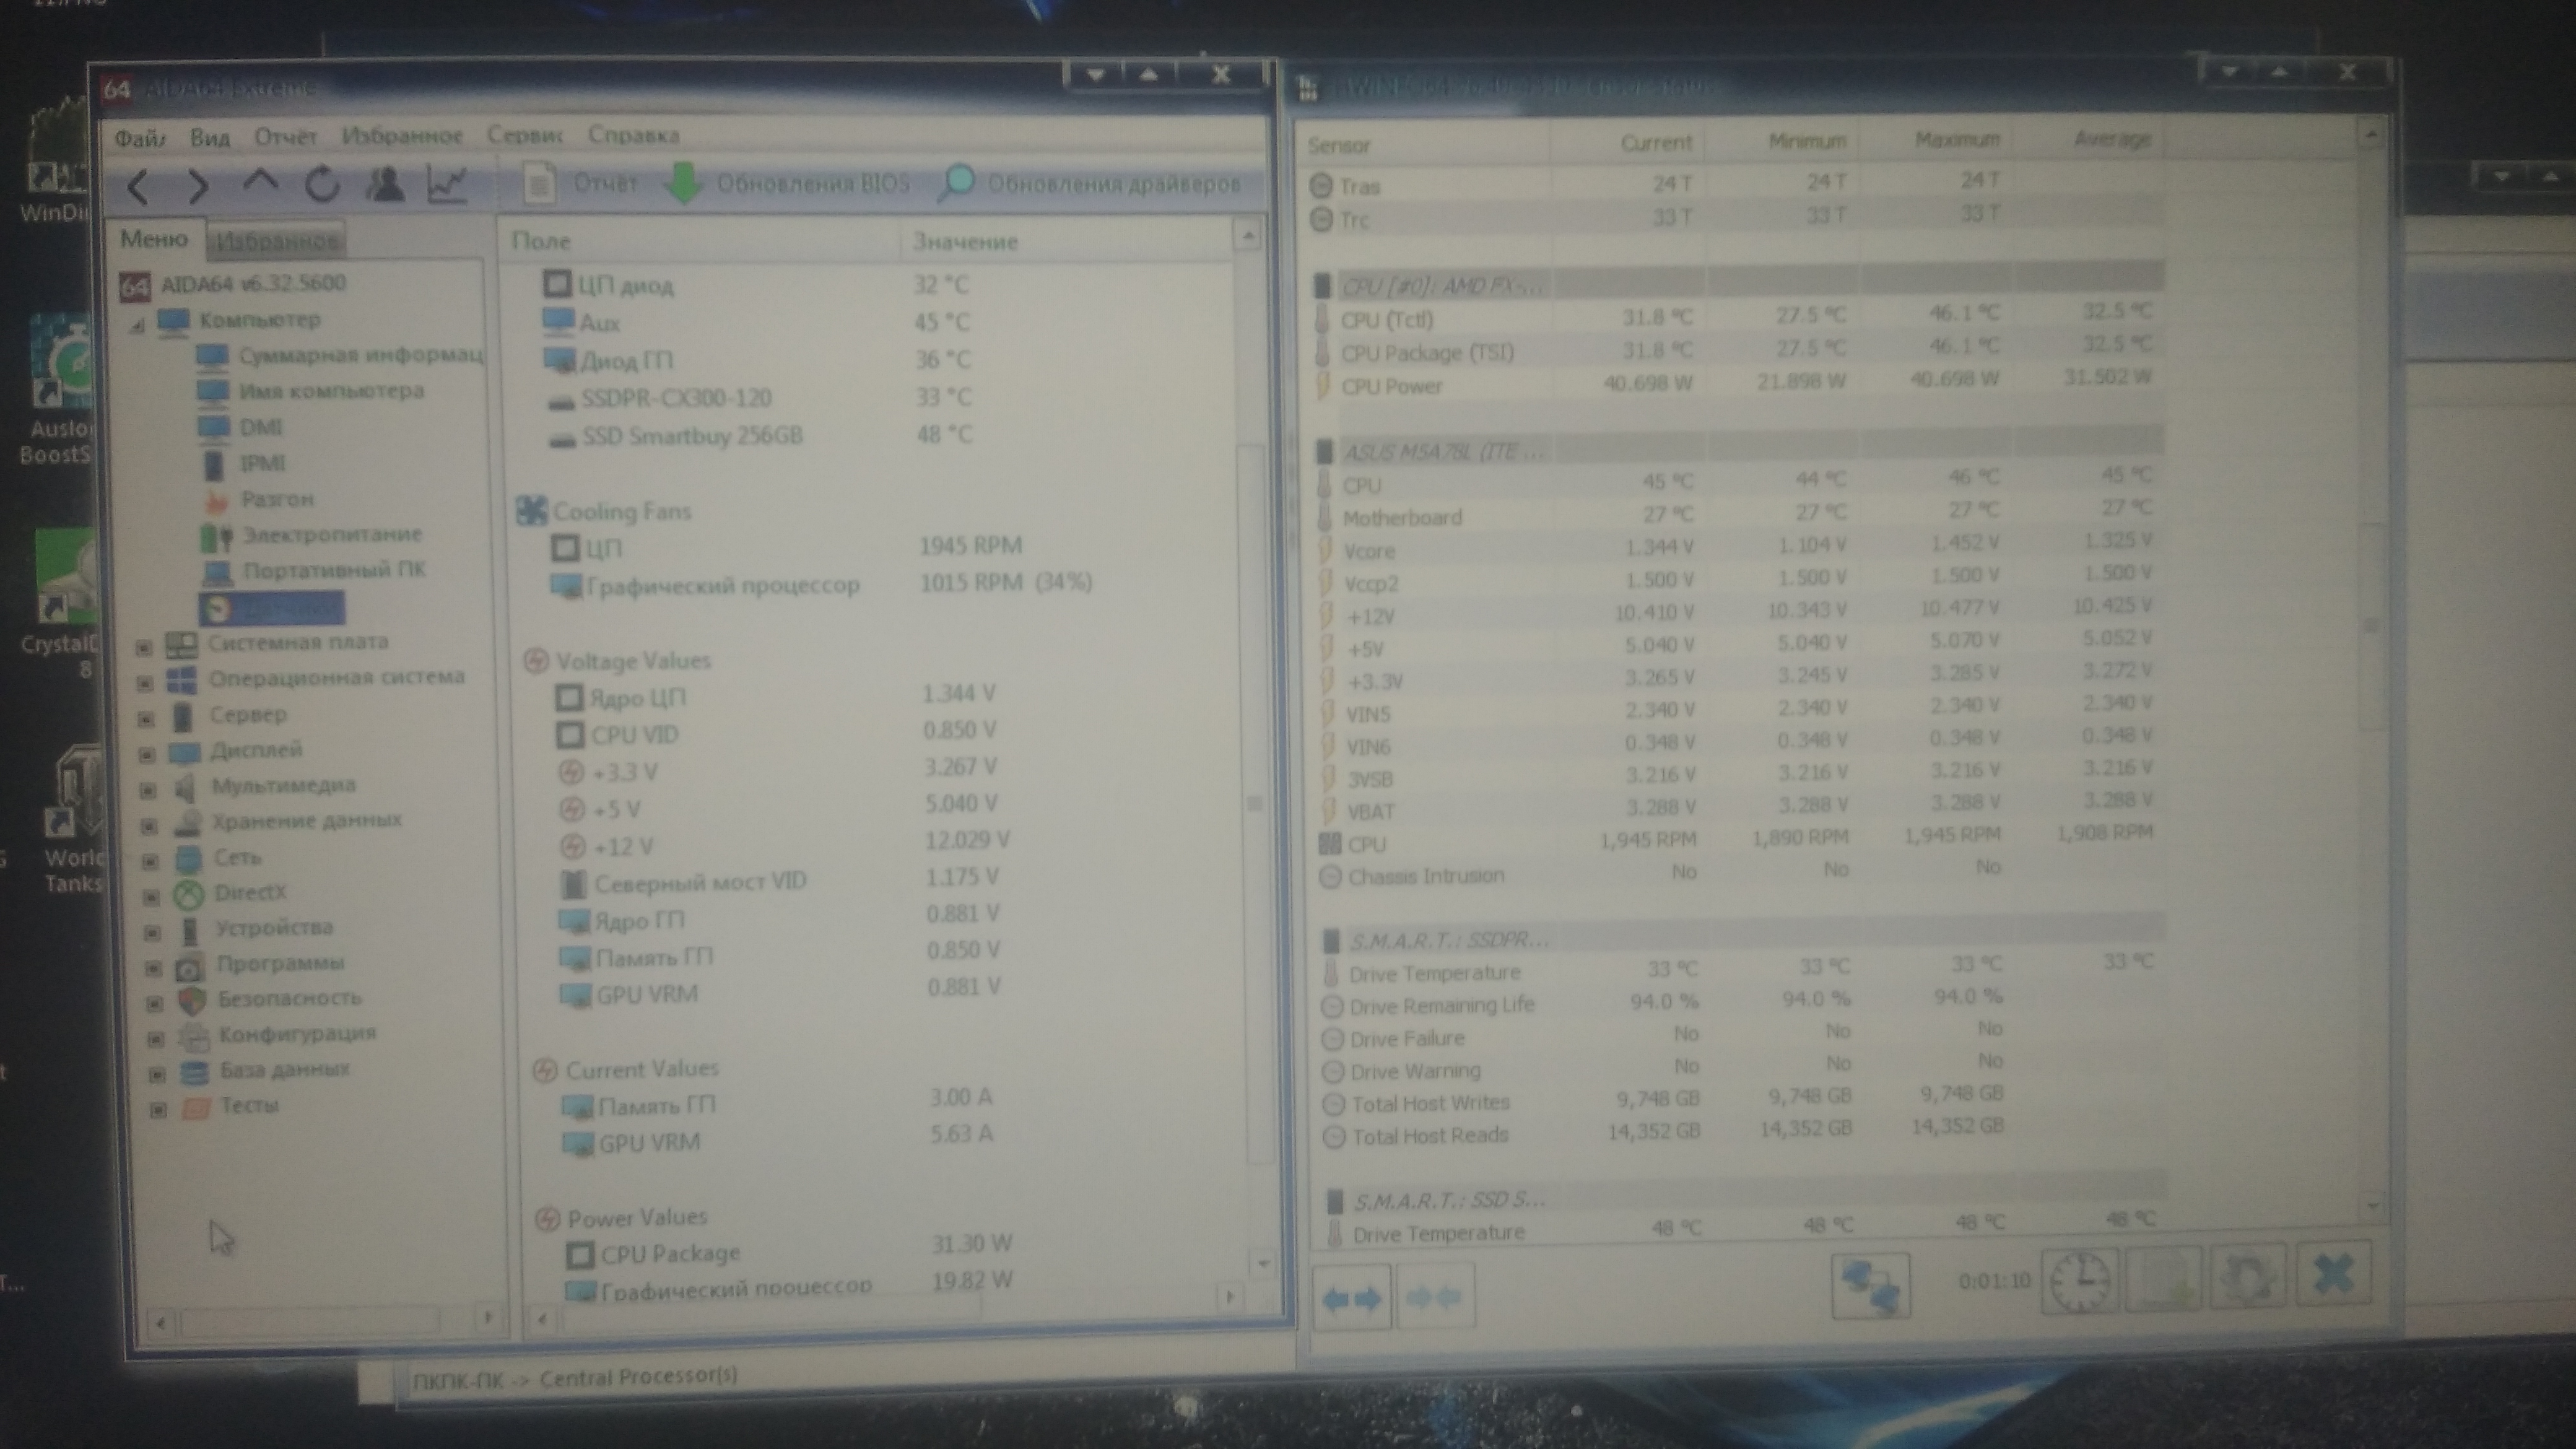Expand the Дисплей tree node
The width and height of the screenshot is (2576, 1449).
pos(147,754)
